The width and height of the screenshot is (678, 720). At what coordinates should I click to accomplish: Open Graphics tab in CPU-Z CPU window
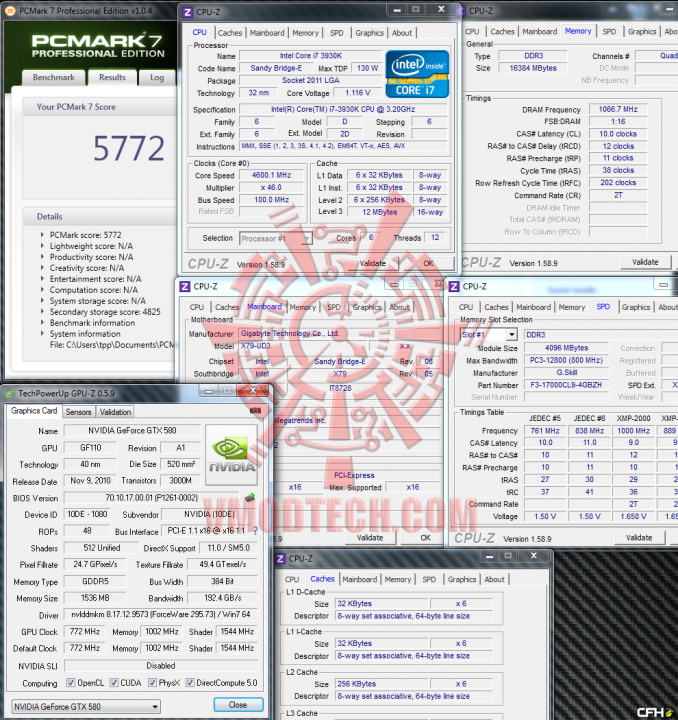click(370, 33)
